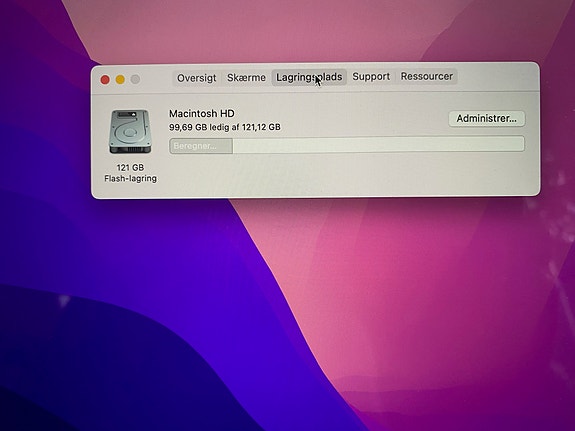Click the Macintosh HD drive icon
Viewport: 575px width, 431px height.
click(130, 132)
